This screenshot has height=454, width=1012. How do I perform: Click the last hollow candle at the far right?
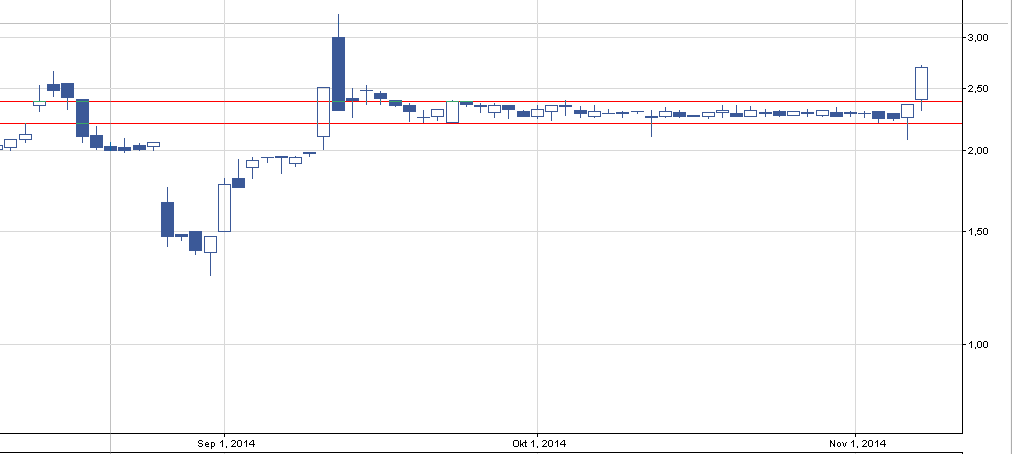[921, 83]
